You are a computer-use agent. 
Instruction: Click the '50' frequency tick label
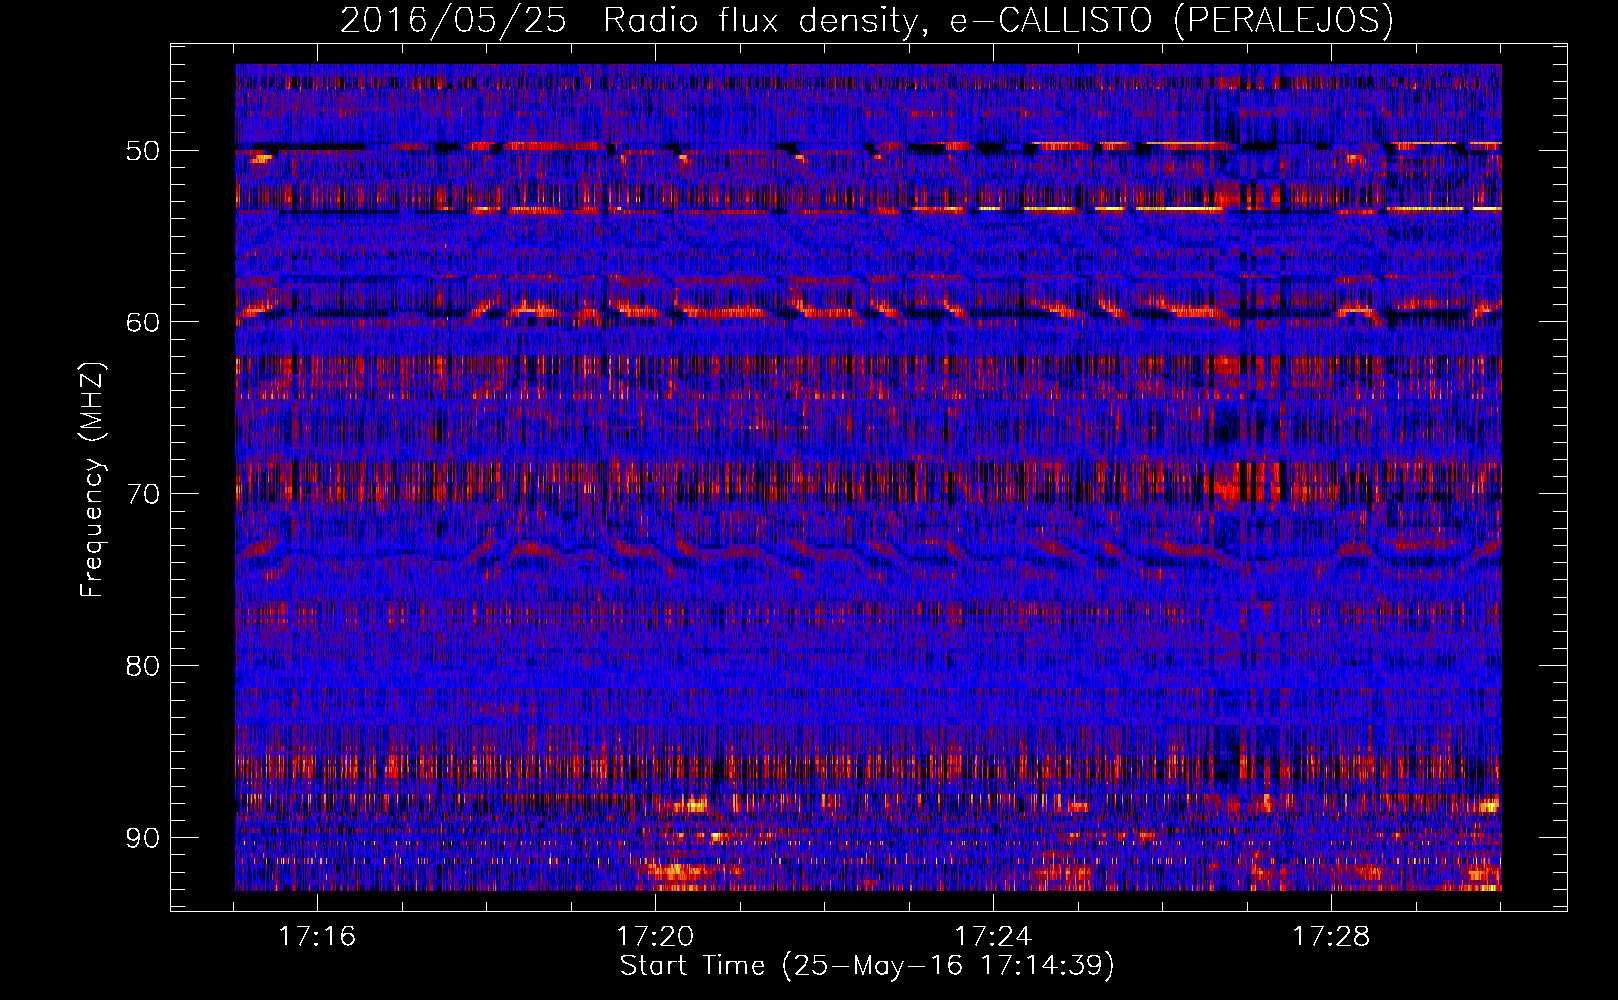[142, 151]
